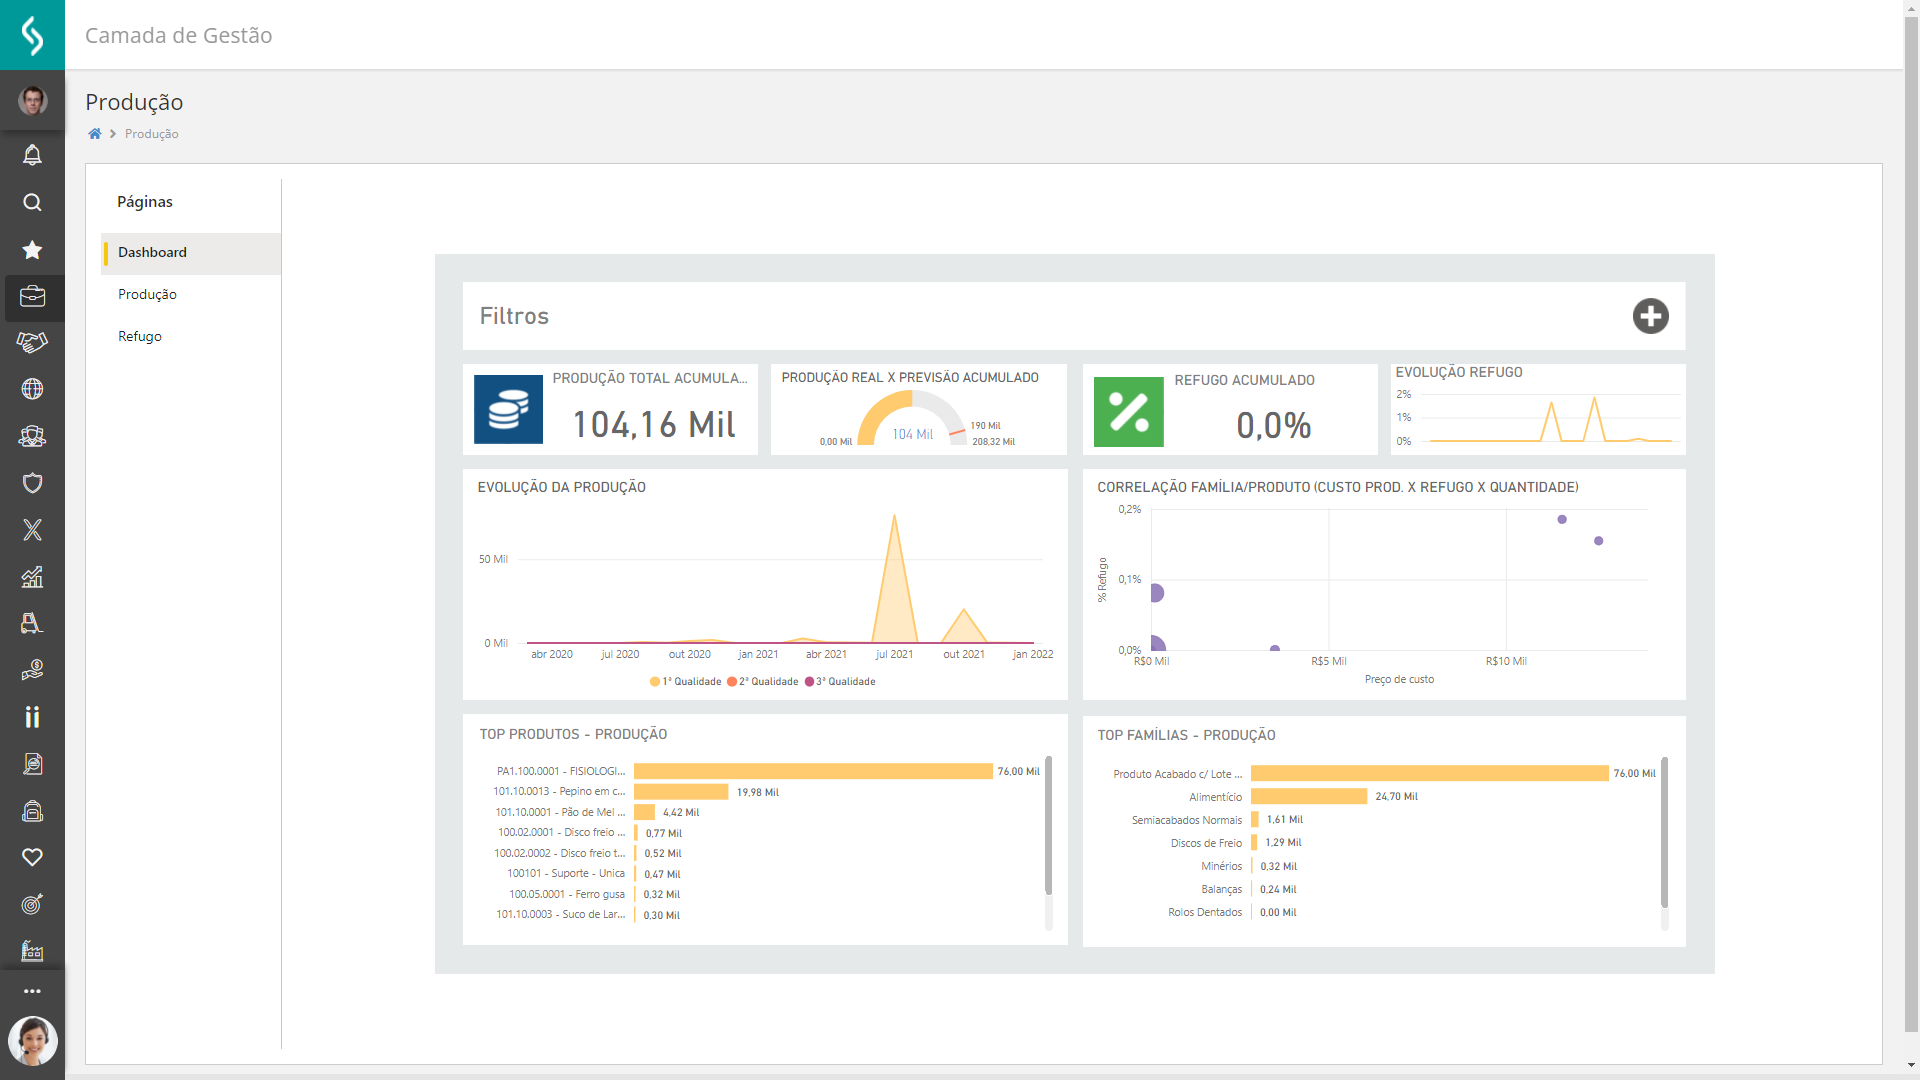
Task: Open the globe sidebar icon
Action: [x=32, y=389]
